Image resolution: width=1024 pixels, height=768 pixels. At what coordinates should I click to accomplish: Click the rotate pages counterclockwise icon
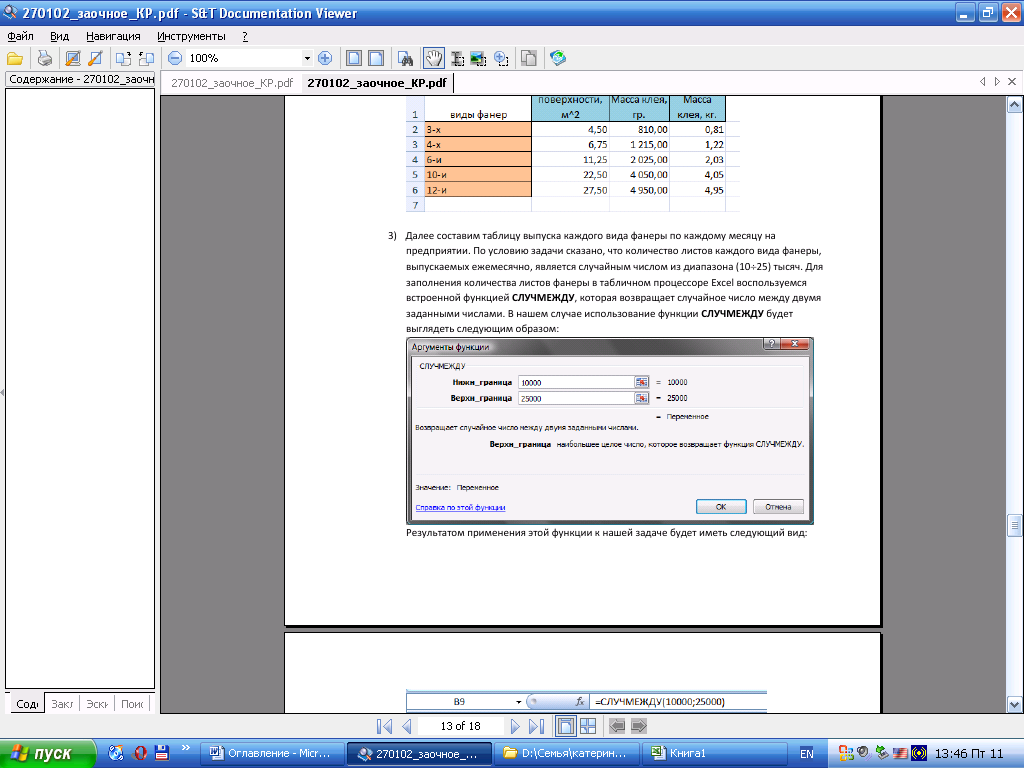pyautogui.click(x=146, y=59)
